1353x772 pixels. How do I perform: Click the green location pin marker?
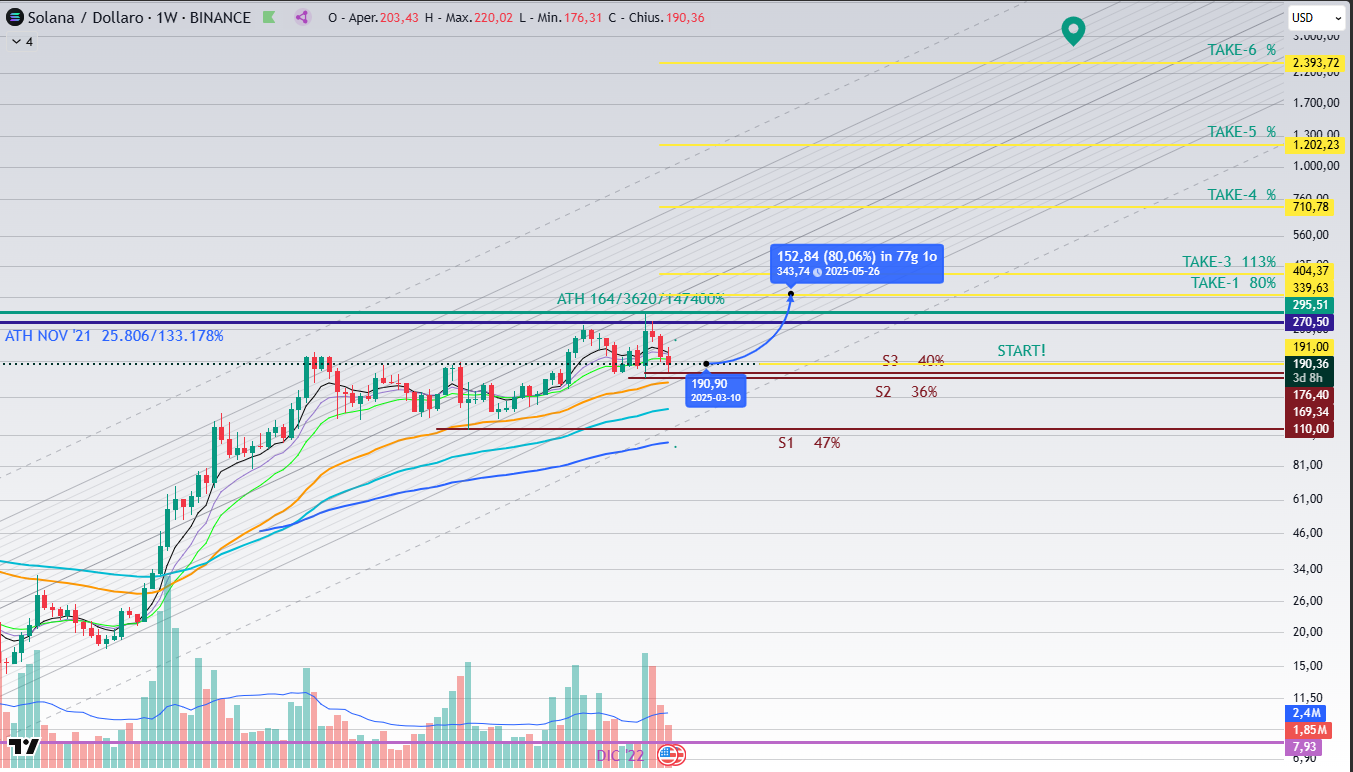pyautogui.click(x=1073, y=31)
